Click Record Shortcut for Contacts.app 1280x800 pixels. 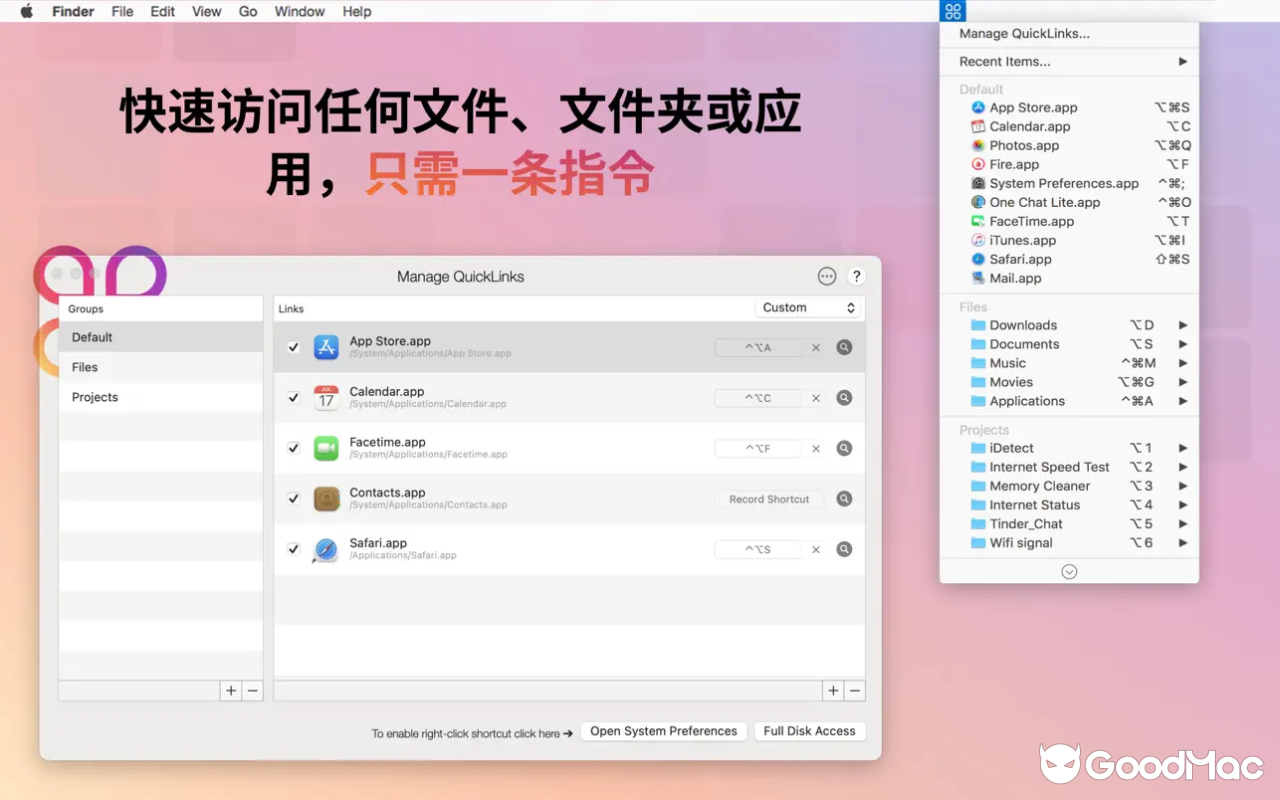769,499
